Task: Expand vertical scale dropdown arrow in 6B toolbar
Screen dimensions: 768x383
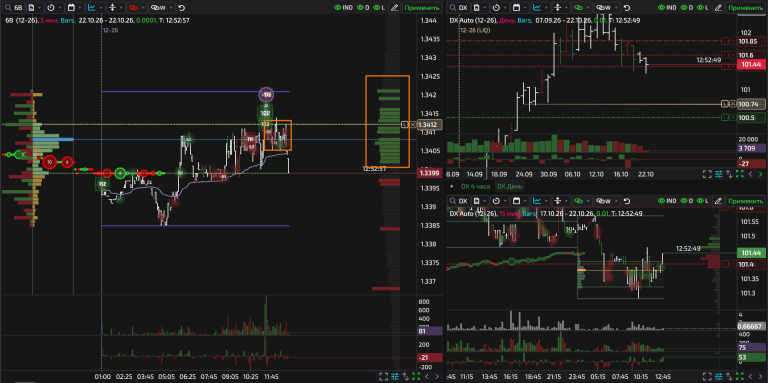Action: point(121,8)
